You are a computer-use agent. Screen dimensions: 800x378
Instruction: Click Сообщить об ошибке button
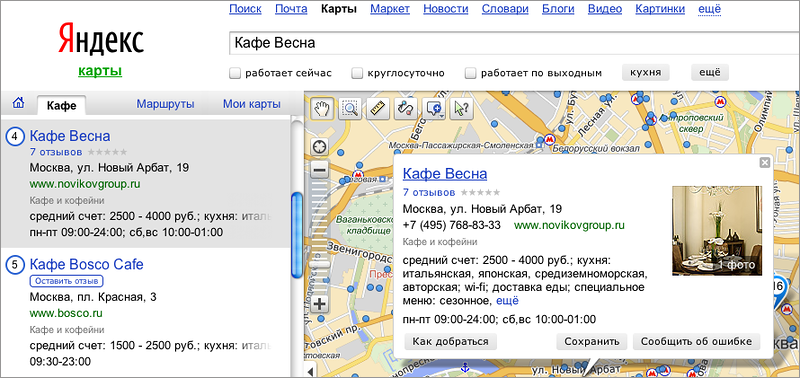[696, 341]
